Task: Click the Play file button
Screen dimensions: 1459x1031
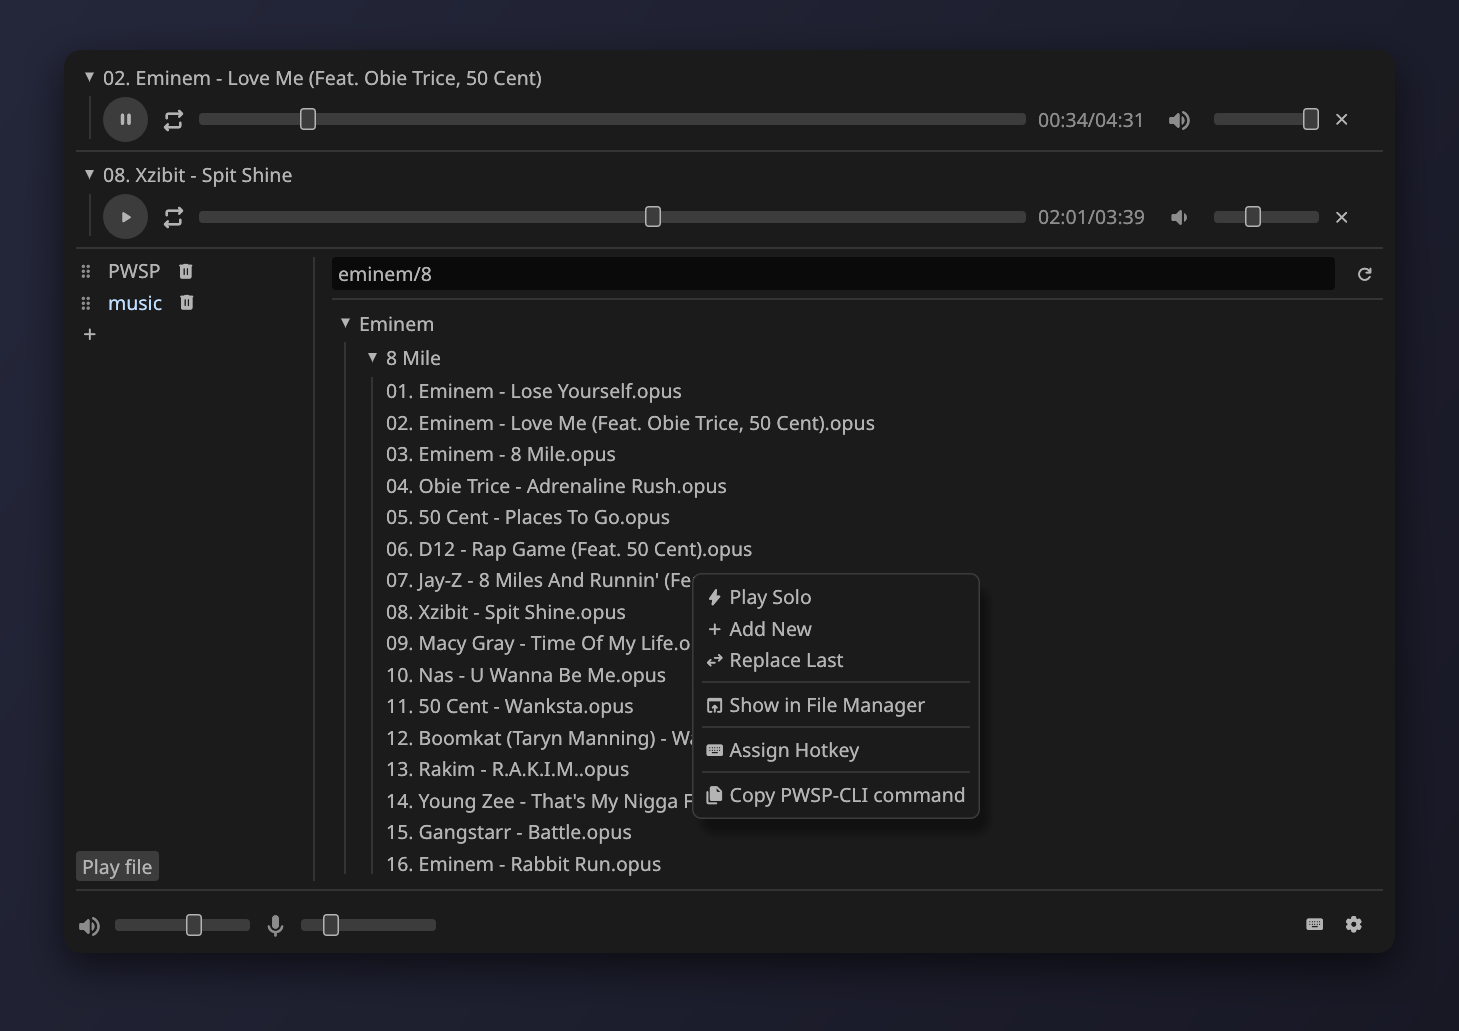Action: coord(117,867)
